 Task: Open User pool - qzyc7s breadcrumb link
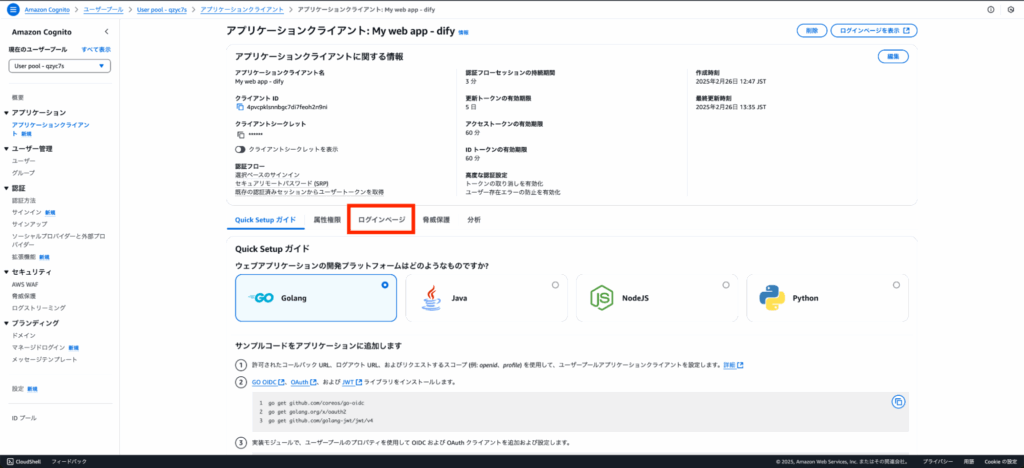click(x=162, y=10)
